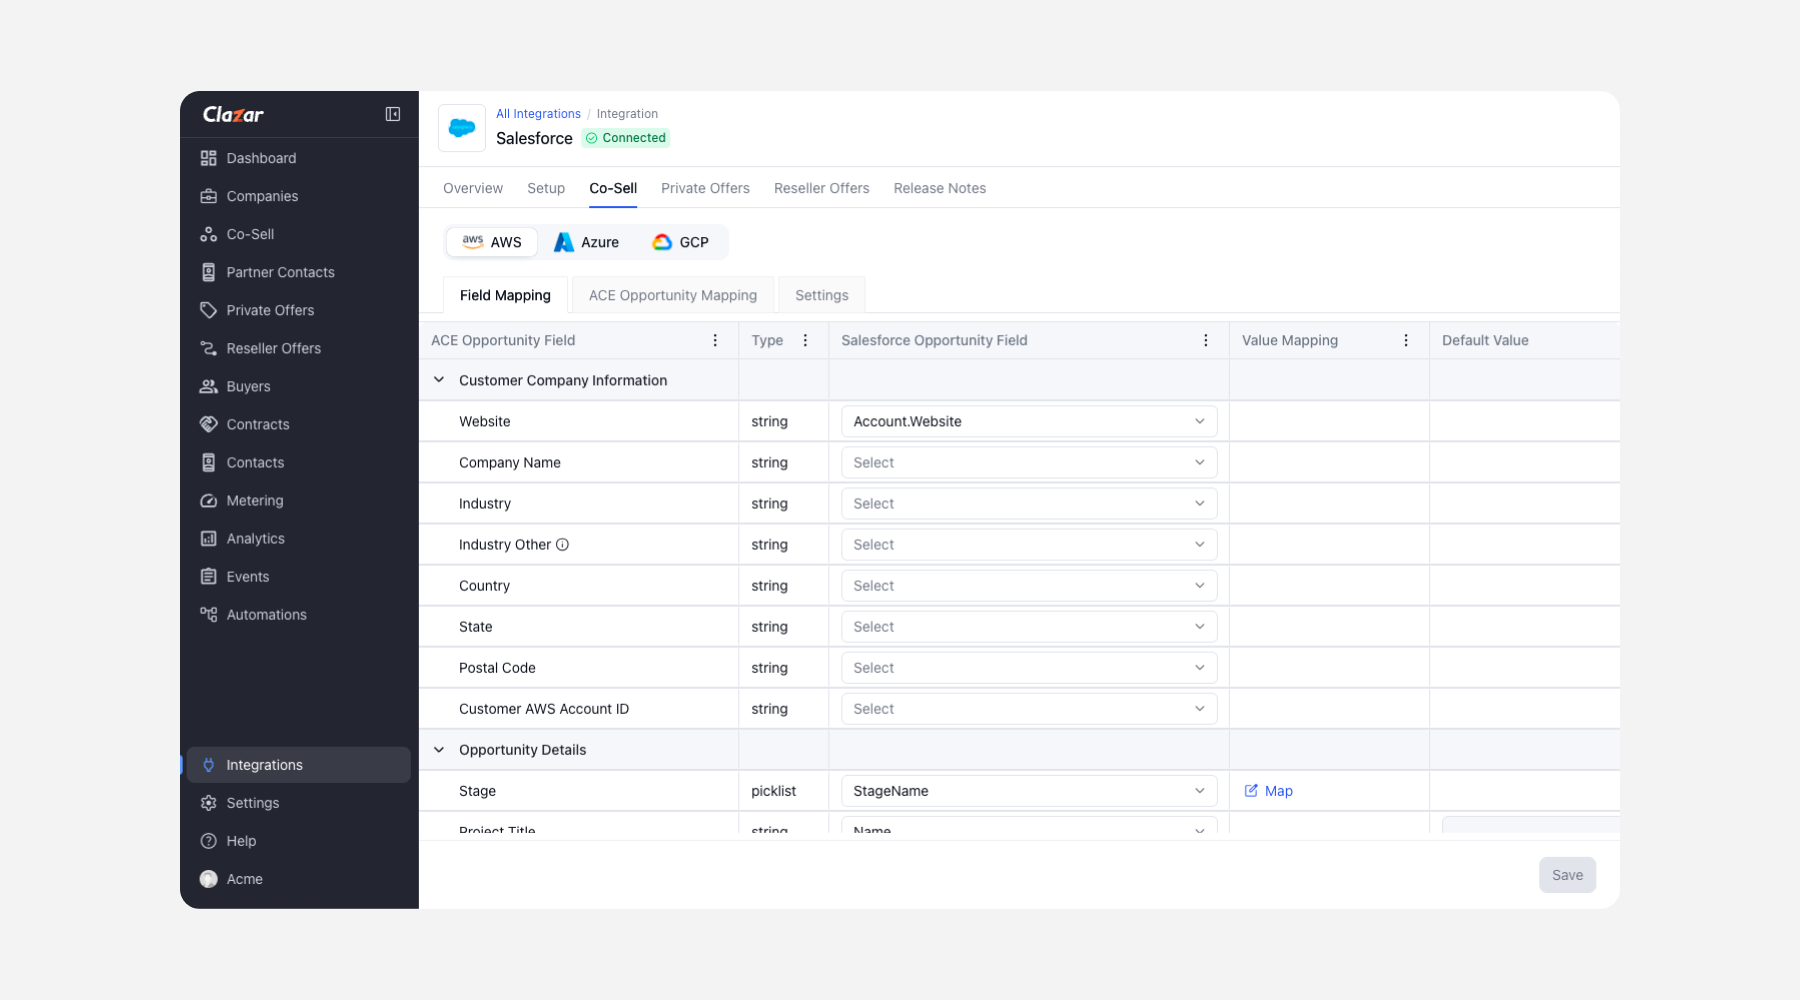Click the Co-Sell nodes icon in sidebar
Viewport: 1800px width, 1000px height.
tap(208, 234)
